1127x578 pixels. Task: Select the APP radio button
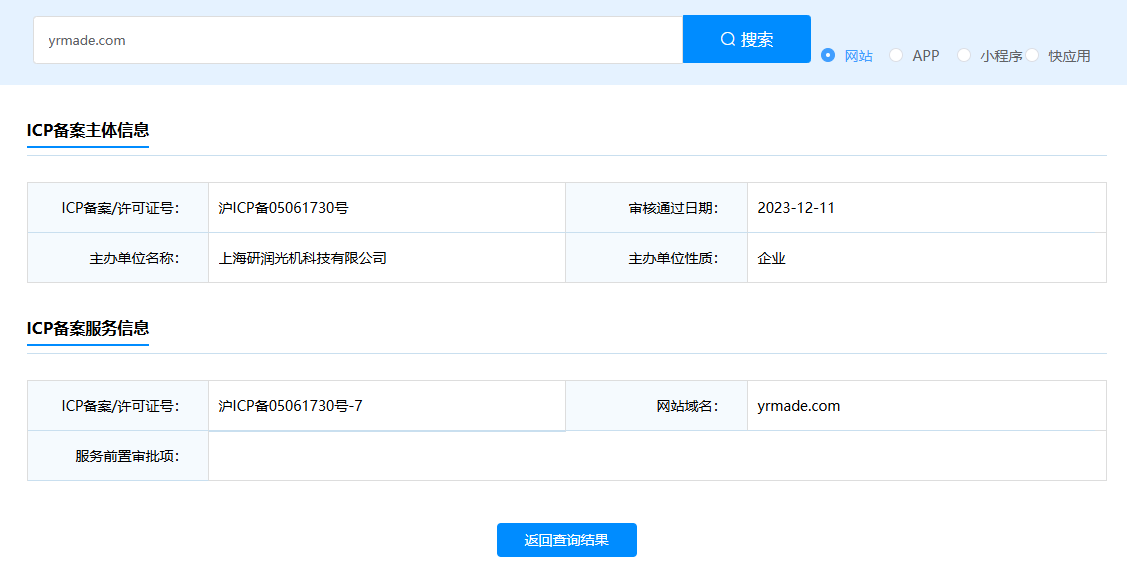click(896, 55)
